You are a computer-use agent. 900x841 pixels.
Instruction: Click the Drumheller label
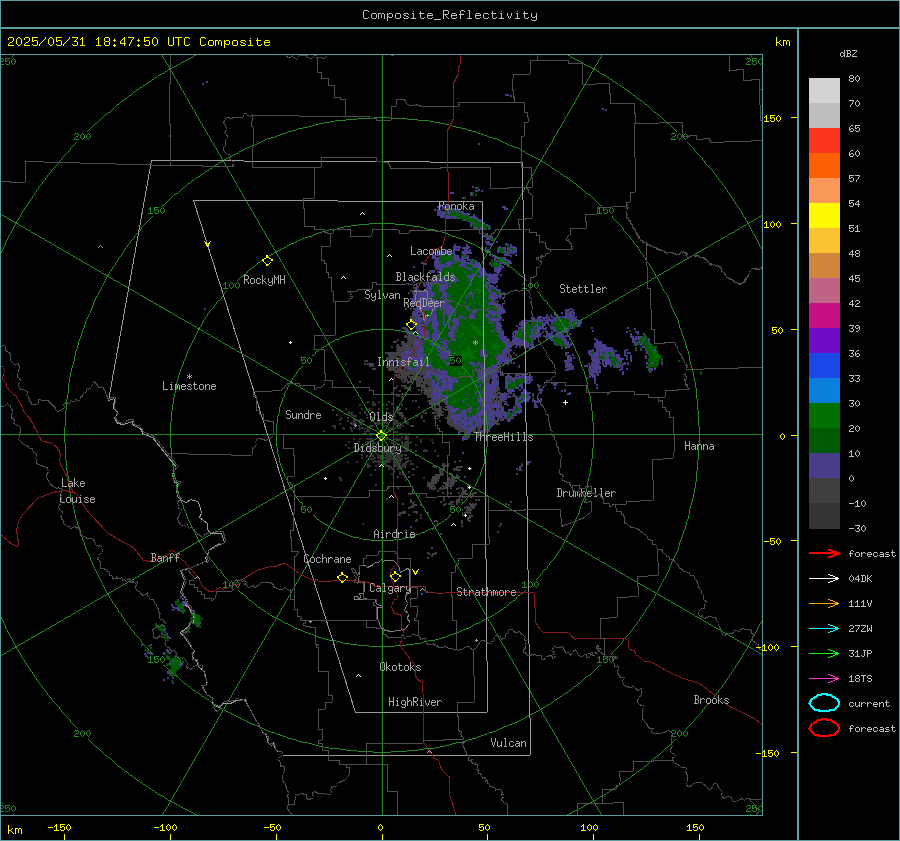coord(586,493)
